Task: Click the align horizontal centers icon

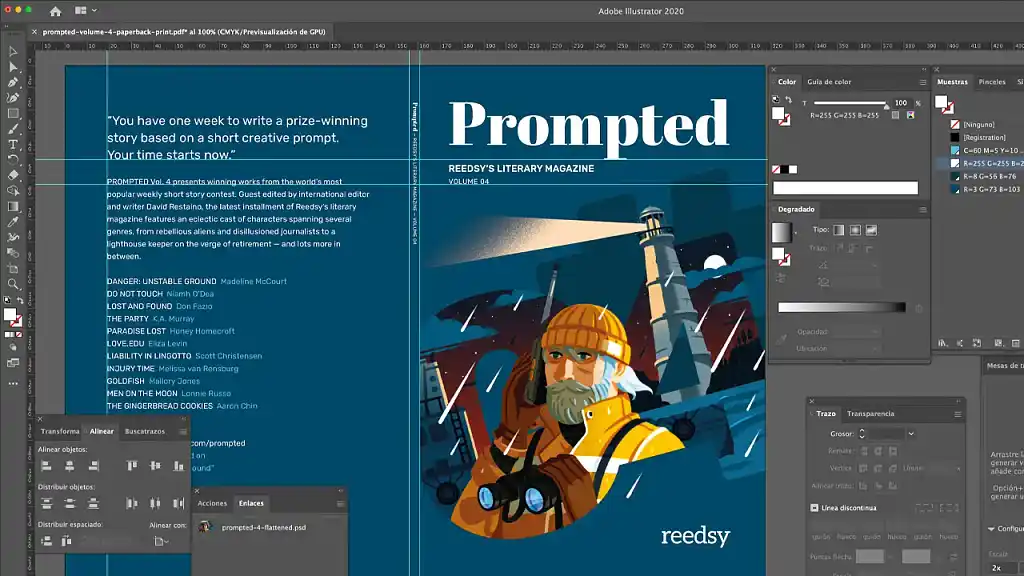Action: pos(70,466)
